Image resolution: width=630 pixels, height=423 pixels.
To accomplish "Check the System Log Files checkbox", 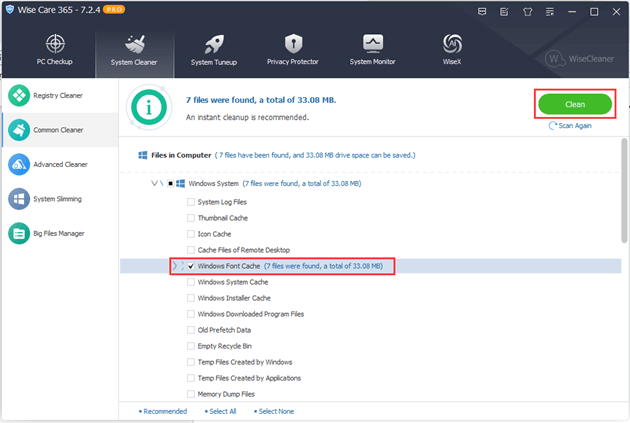I will point(191,202).
